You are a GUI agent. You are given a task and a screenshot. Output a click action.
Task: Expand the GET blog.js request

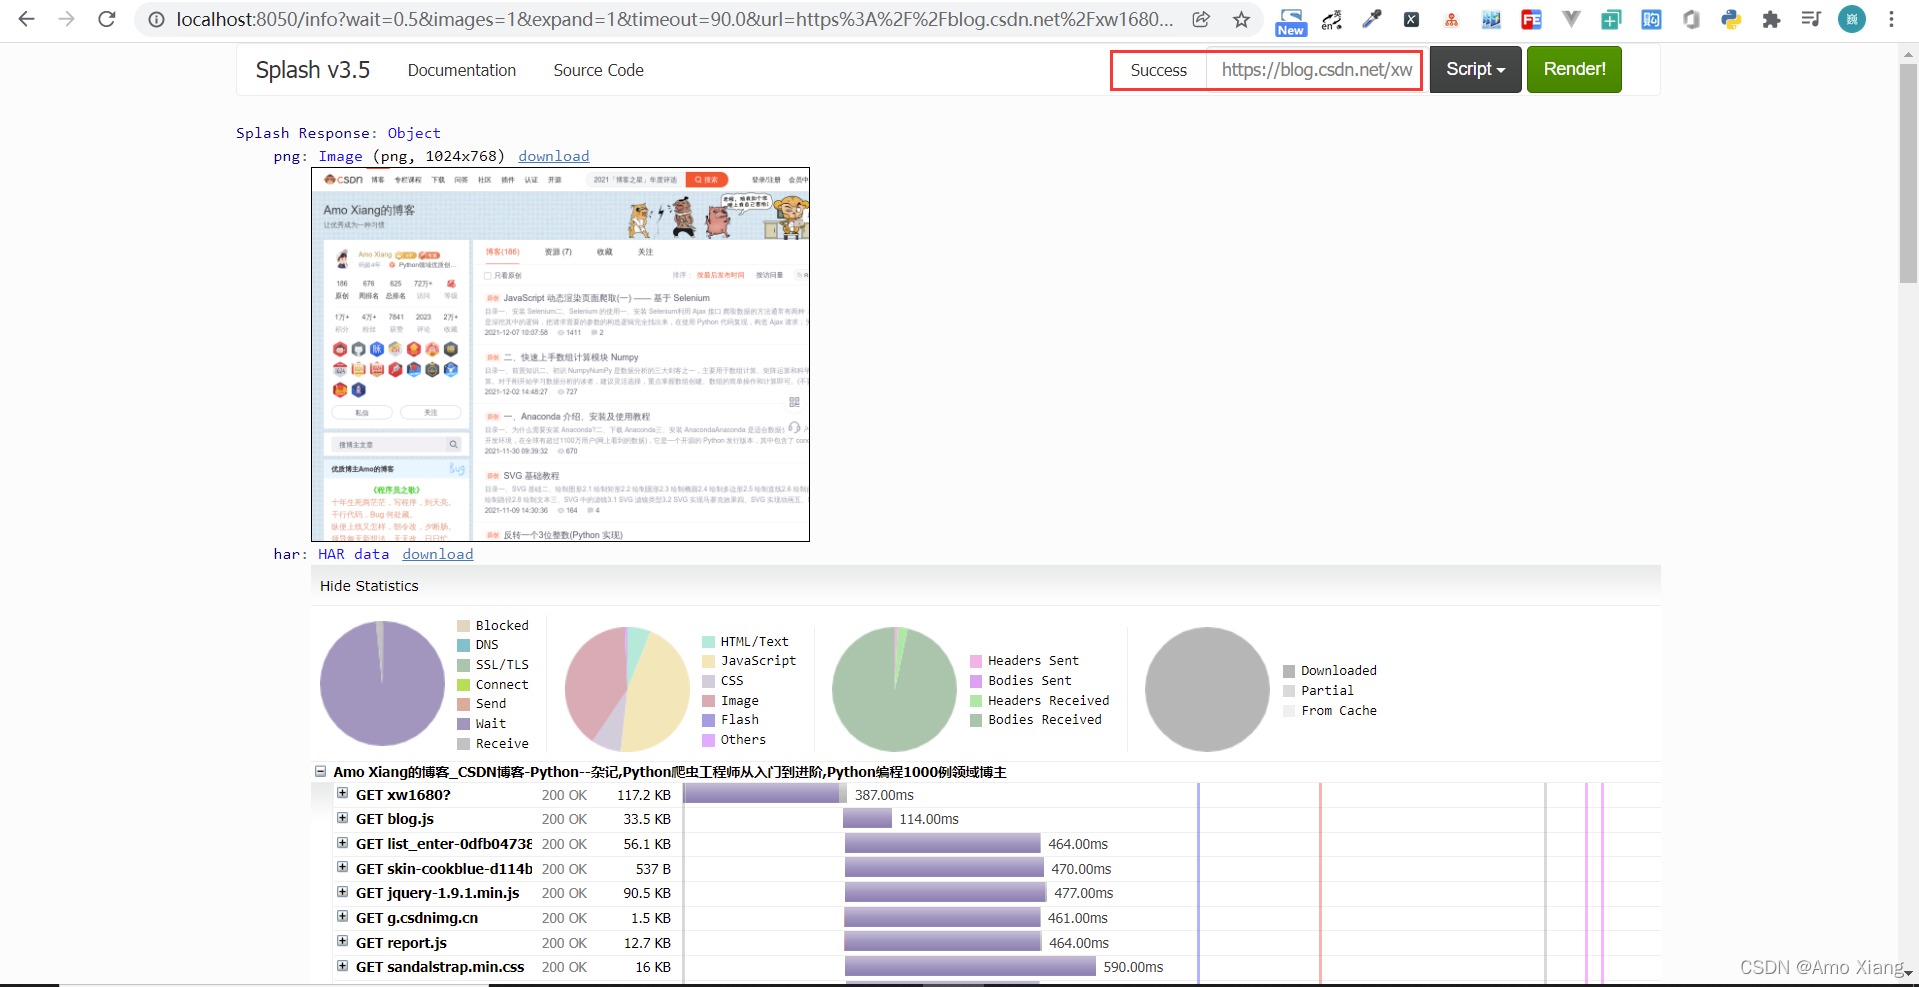tap(342, 817)
